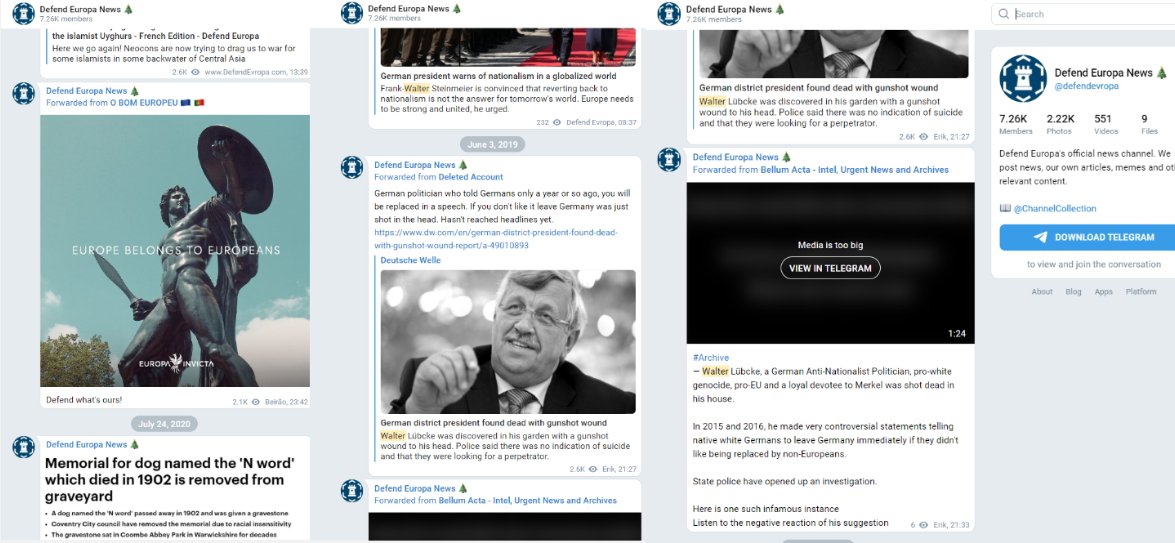The width and height of the screenshot is (1175, 543).
Task: Open the Apps footer link
Action: click(1103, 291)
